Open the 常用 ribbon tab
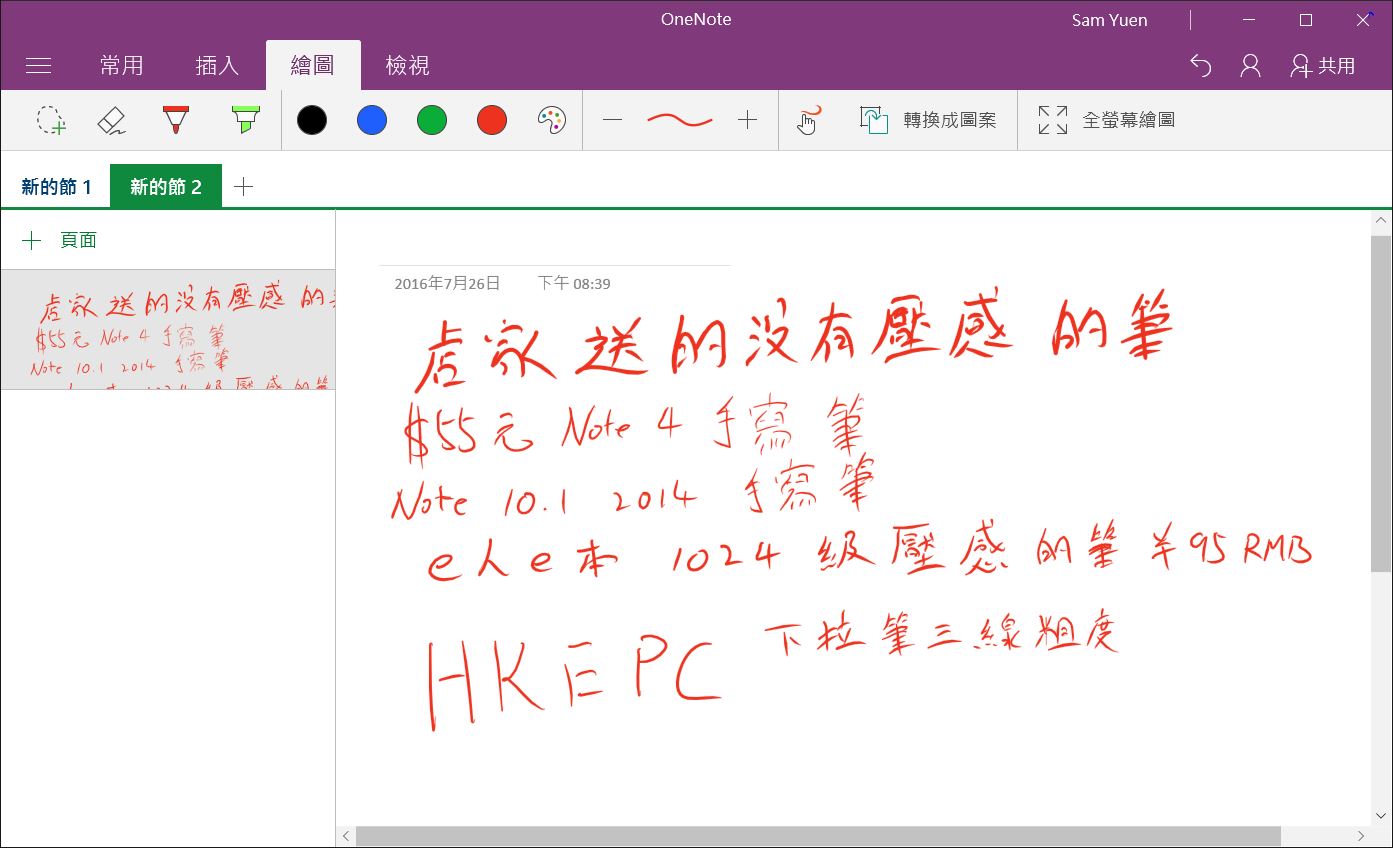This screenshot has height=848, width=1393. 122,66
